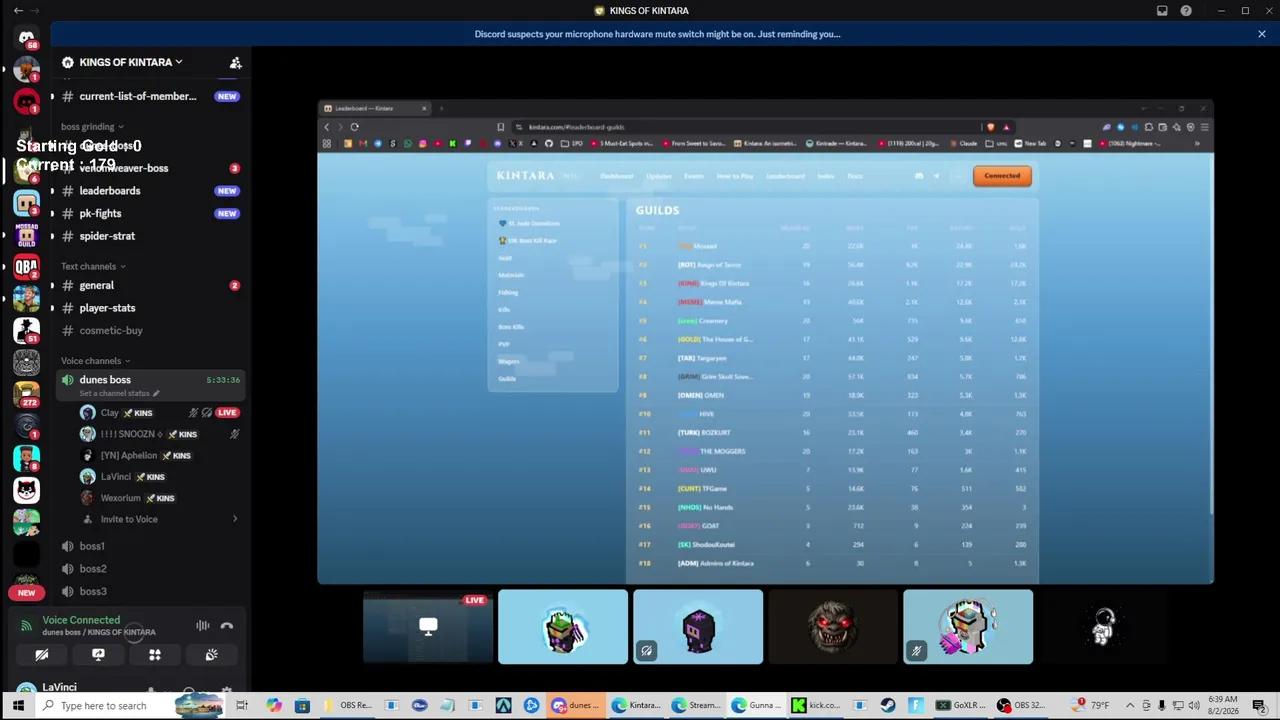Open the venomweaver-boss channel
Screen dimensions: 1280x720
tap(150, 168)
